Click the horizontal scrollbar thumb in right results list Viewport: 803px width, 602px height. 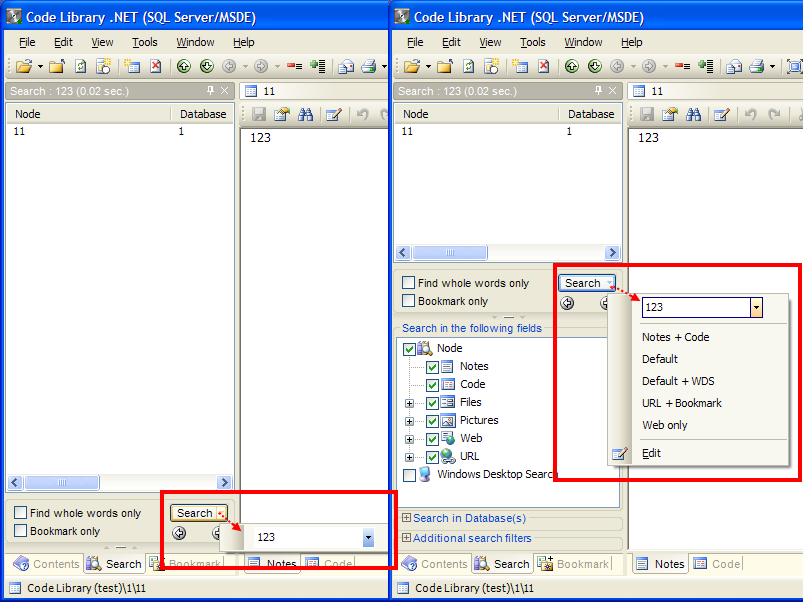(x=450, y=252)
